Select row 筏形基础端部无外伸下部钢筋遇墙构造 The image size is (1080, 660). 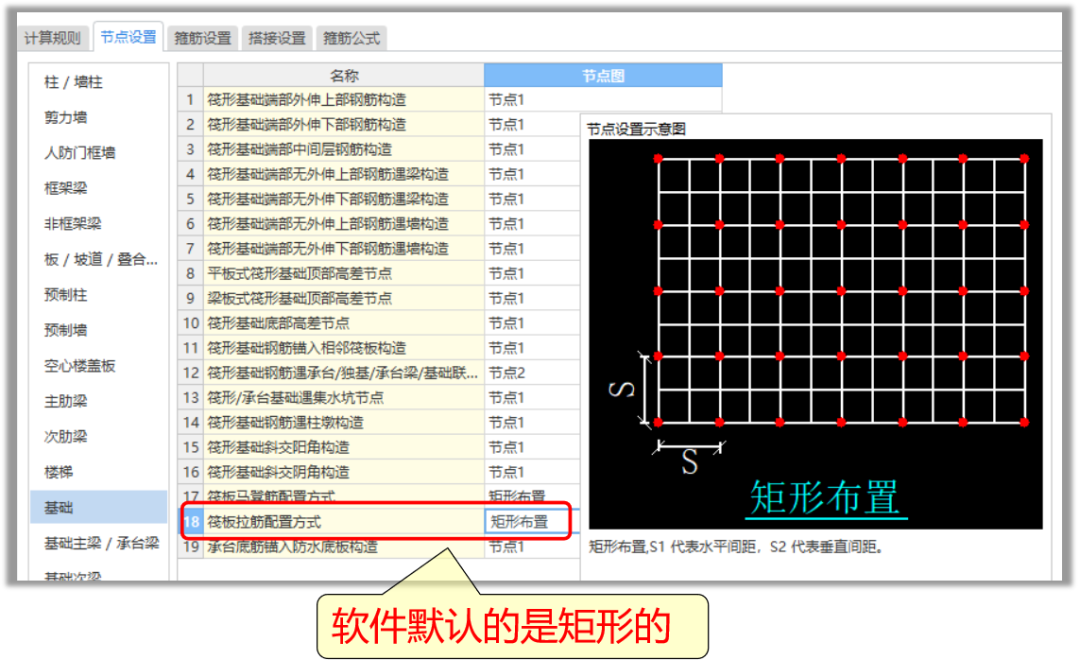(344, 249)
